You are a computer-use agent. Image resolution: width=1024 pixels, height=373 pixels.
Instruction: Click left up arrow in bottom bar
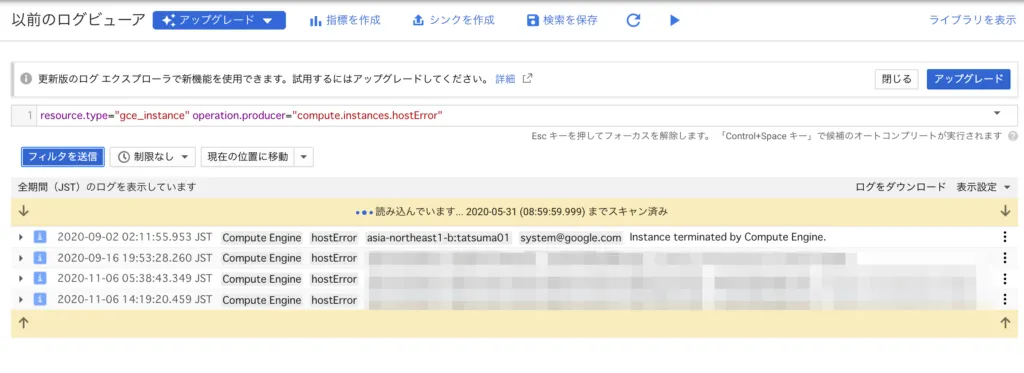click(x=24, y=323)
